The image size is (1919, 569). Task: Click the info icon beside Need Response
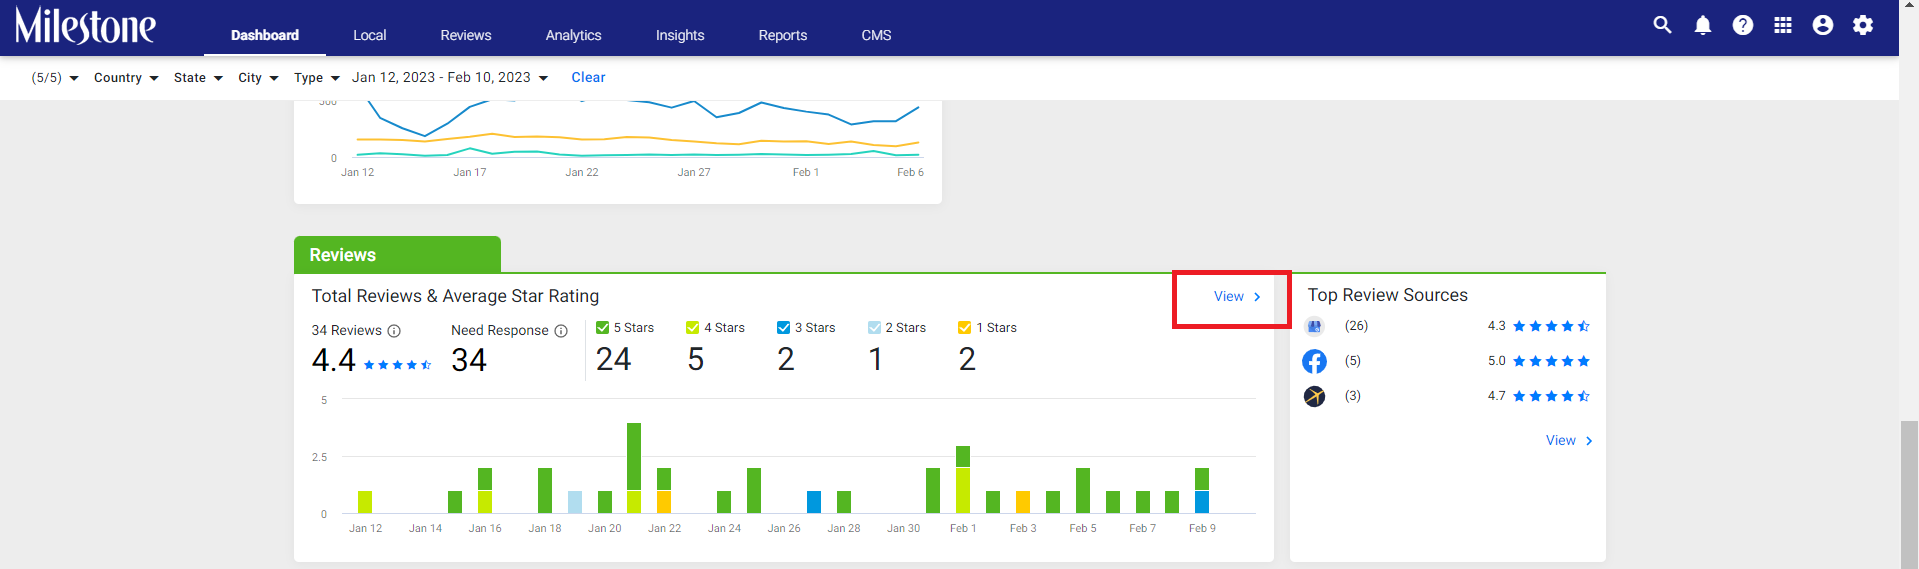561,331
